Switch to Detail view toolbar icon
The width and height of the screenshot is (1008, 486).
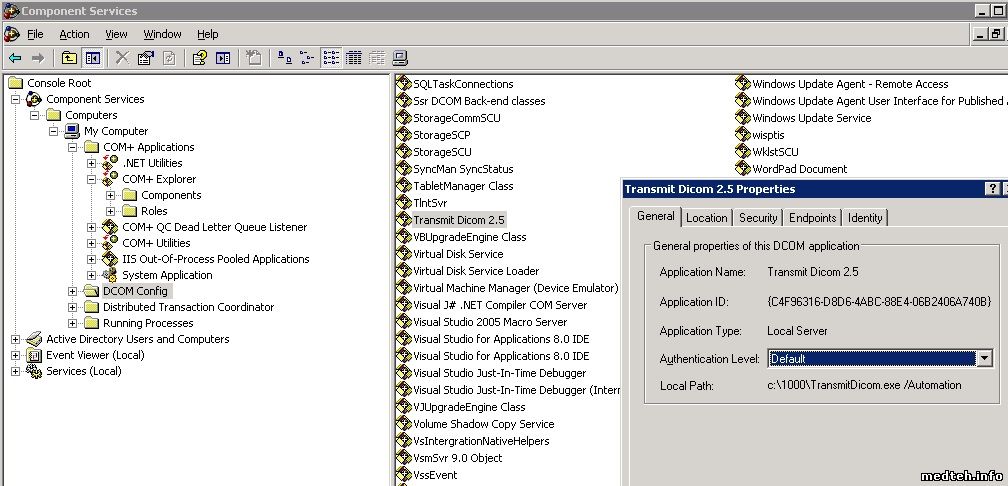pos(353,58)
